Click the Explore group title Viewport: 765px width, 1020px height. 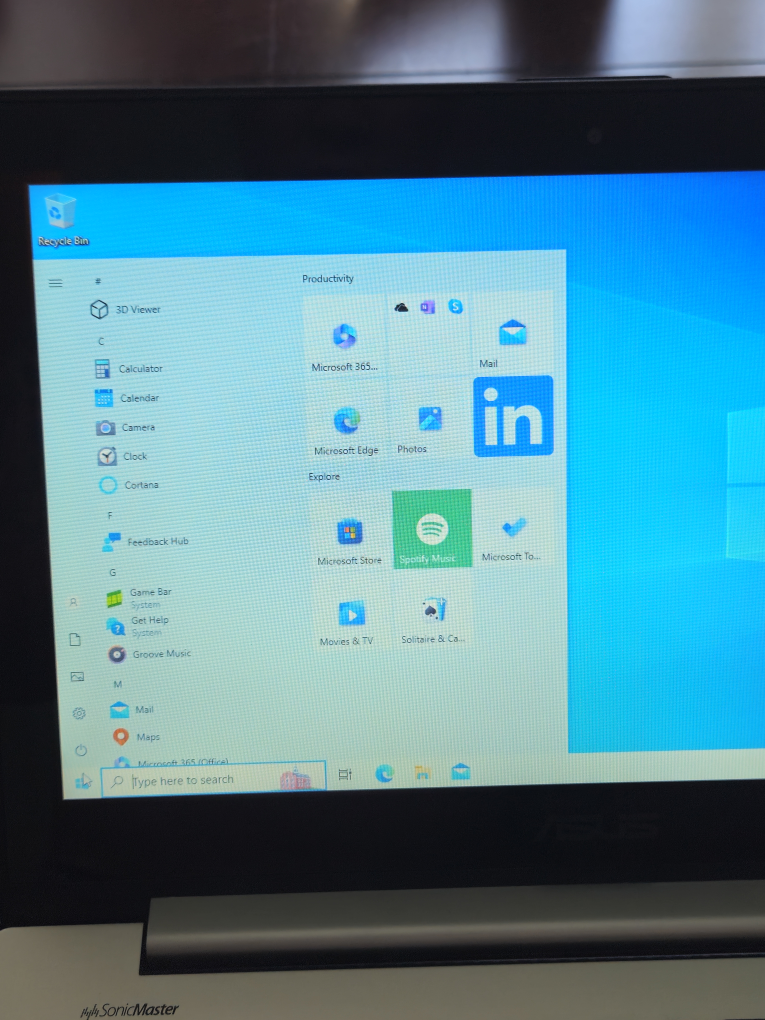tap(324, 477)
